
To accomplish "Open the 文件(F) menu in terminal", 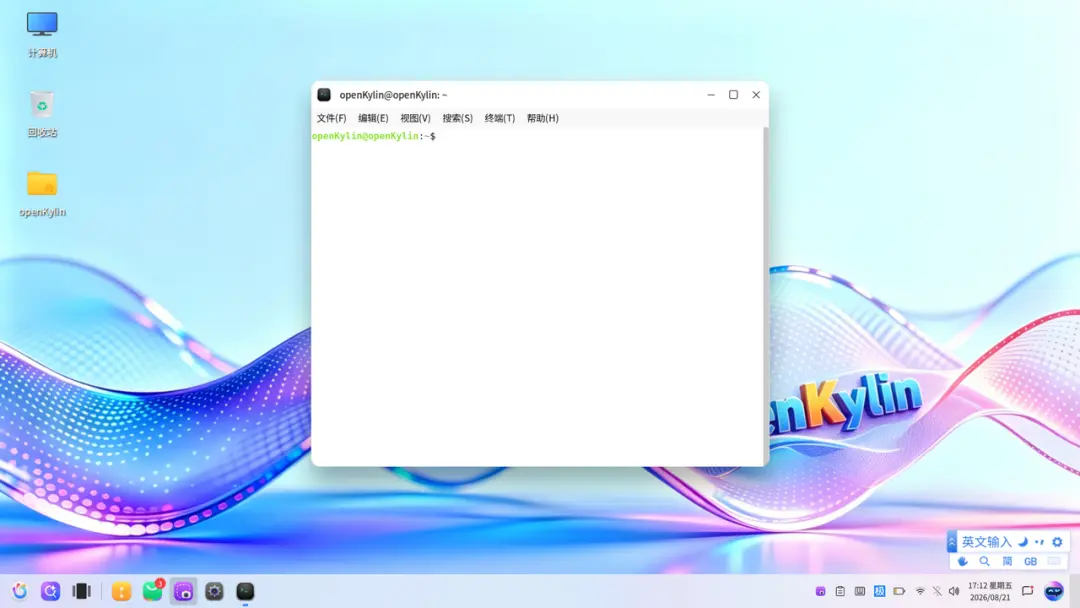I will tap(331, 118).
